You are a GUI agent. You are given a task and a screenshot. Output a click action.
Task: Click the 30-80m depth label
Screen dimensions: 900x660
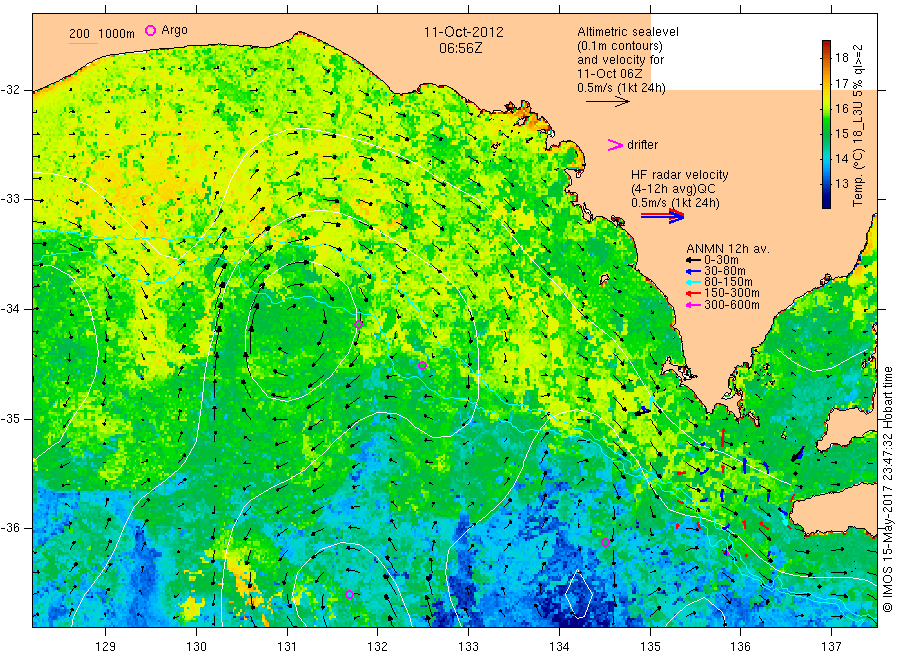725,271
